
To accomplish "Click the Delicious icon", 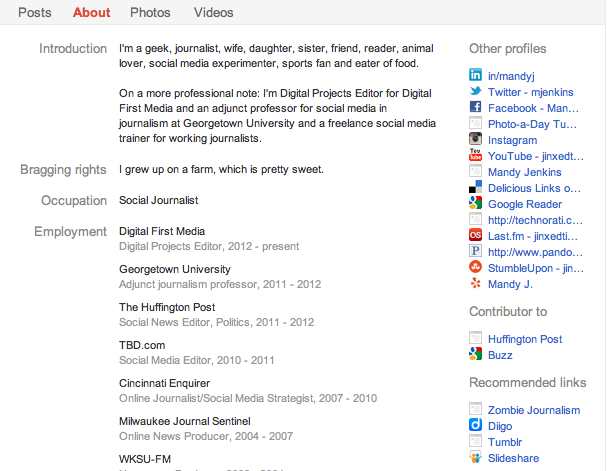I will point(476,187).
